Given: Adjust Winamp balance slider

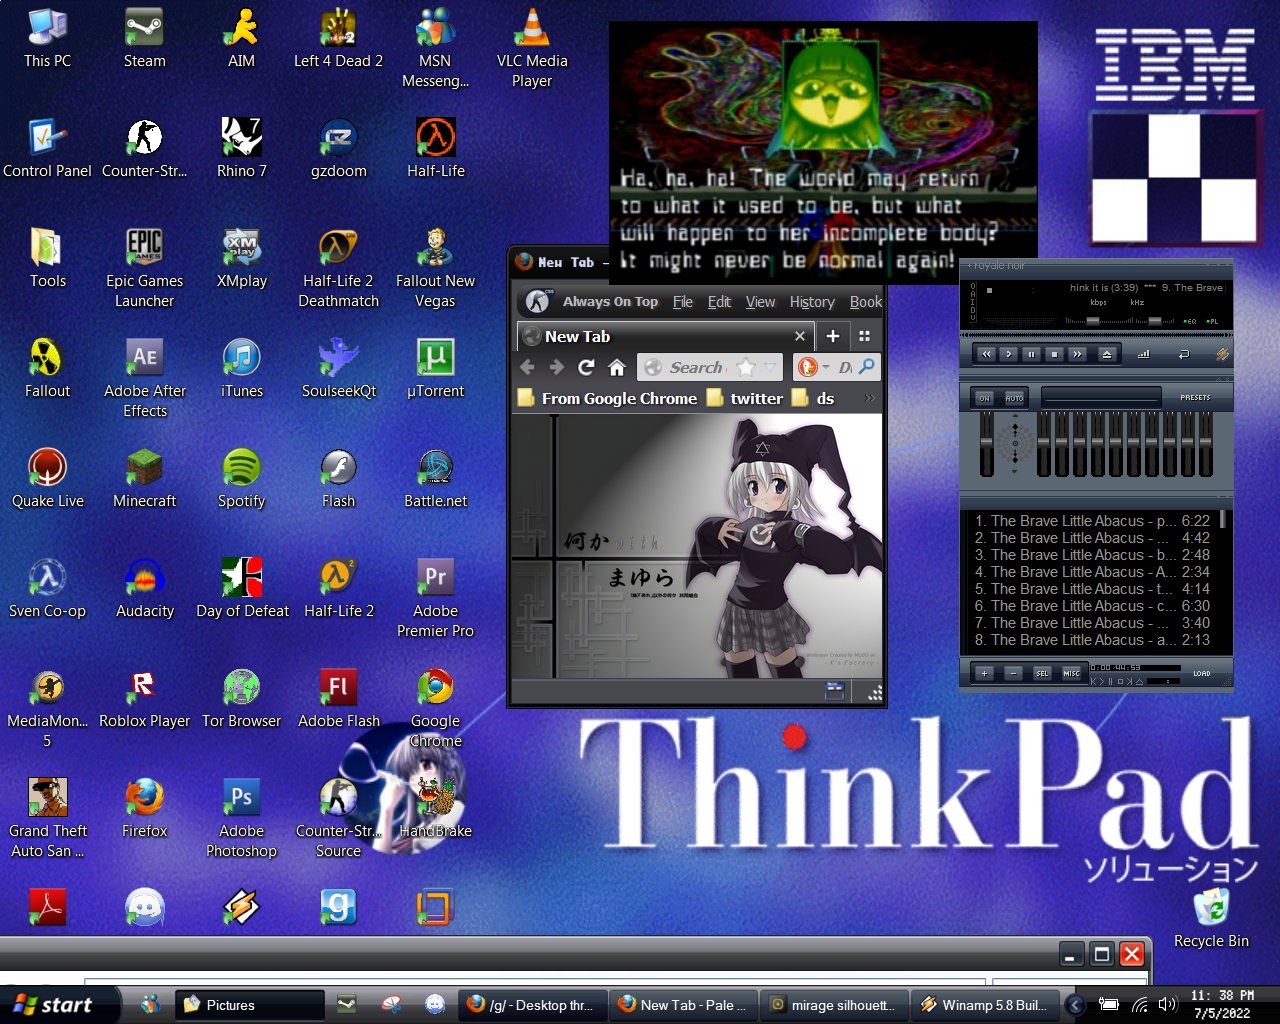Looking at the screenshot, I should coord(1155,321).
